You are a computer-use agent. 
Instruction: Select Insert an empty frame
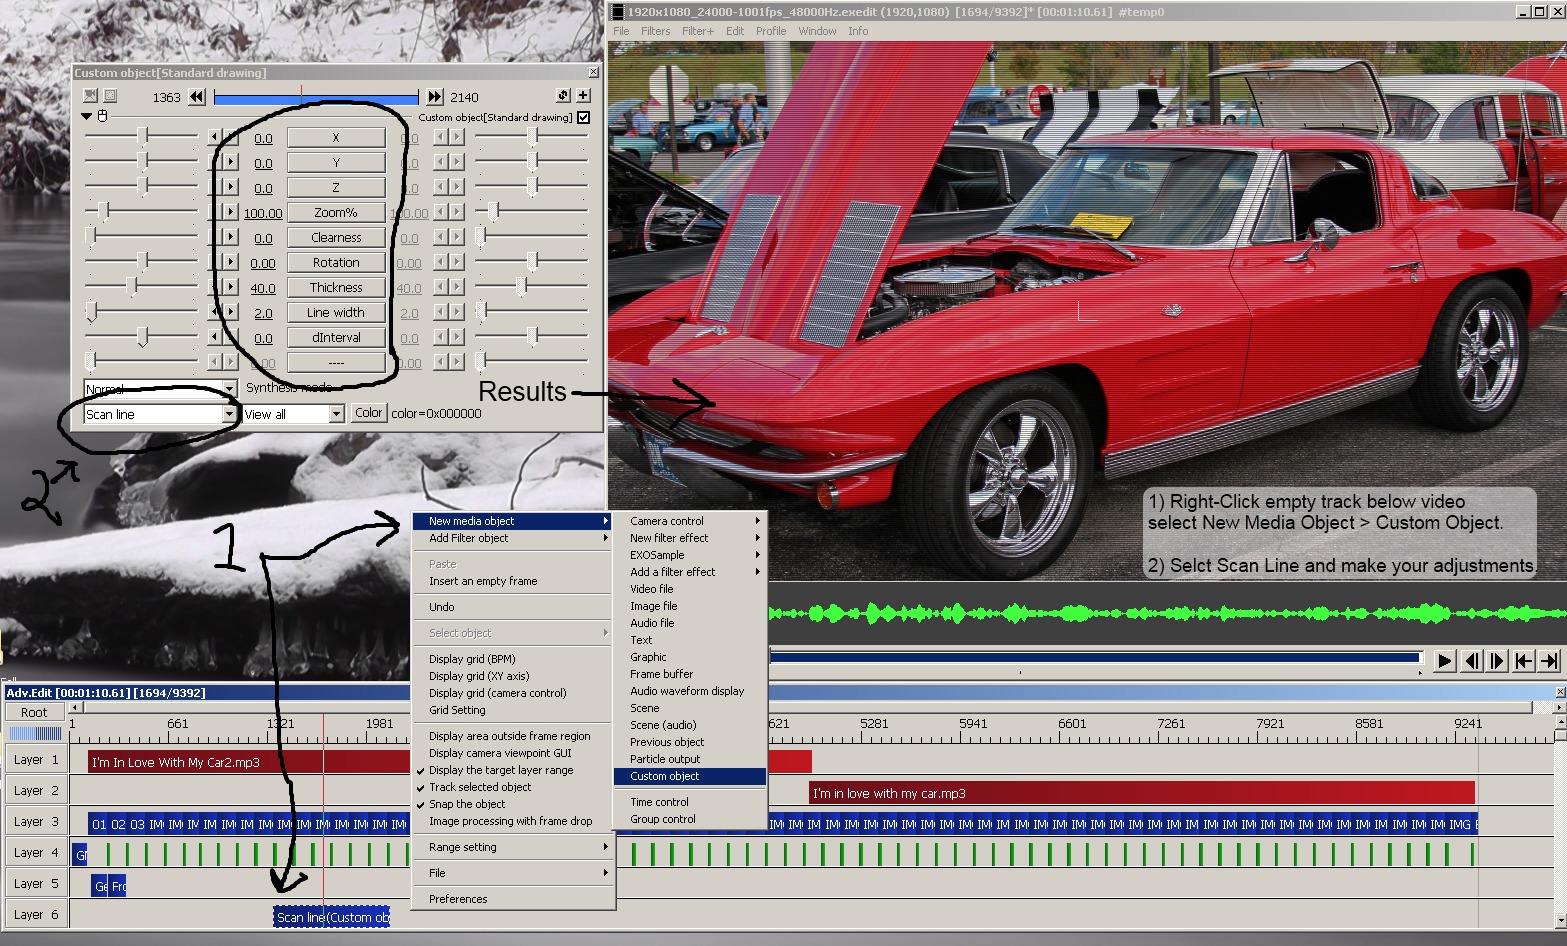(x=512, y=581)
